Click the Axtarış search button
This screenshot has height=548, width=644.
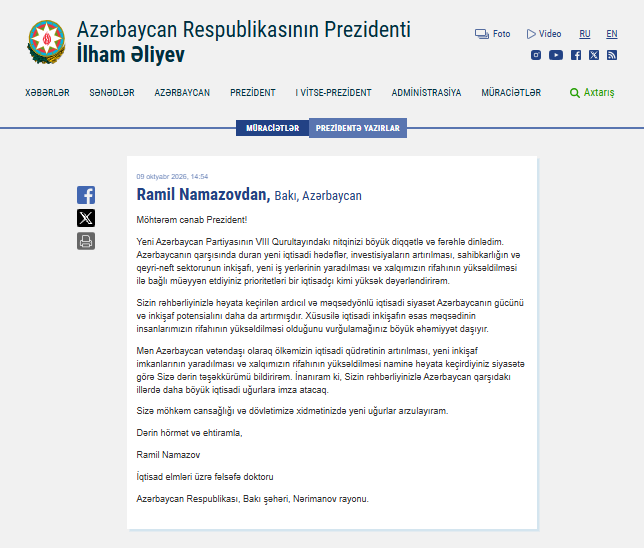pyautogui.click(x=592, y=93)
